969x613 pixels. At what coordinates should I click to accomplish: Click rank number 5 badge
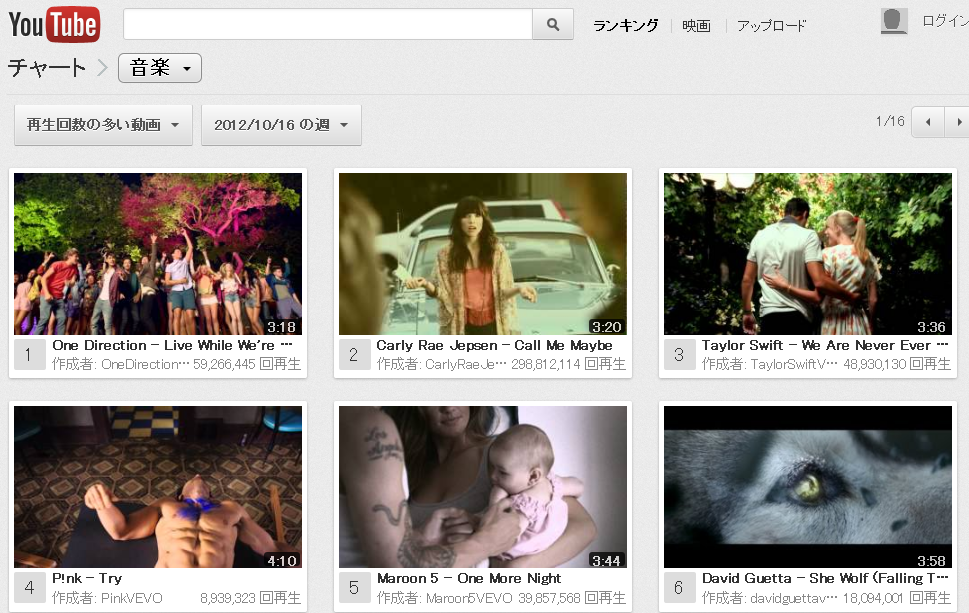coord(354,588)
